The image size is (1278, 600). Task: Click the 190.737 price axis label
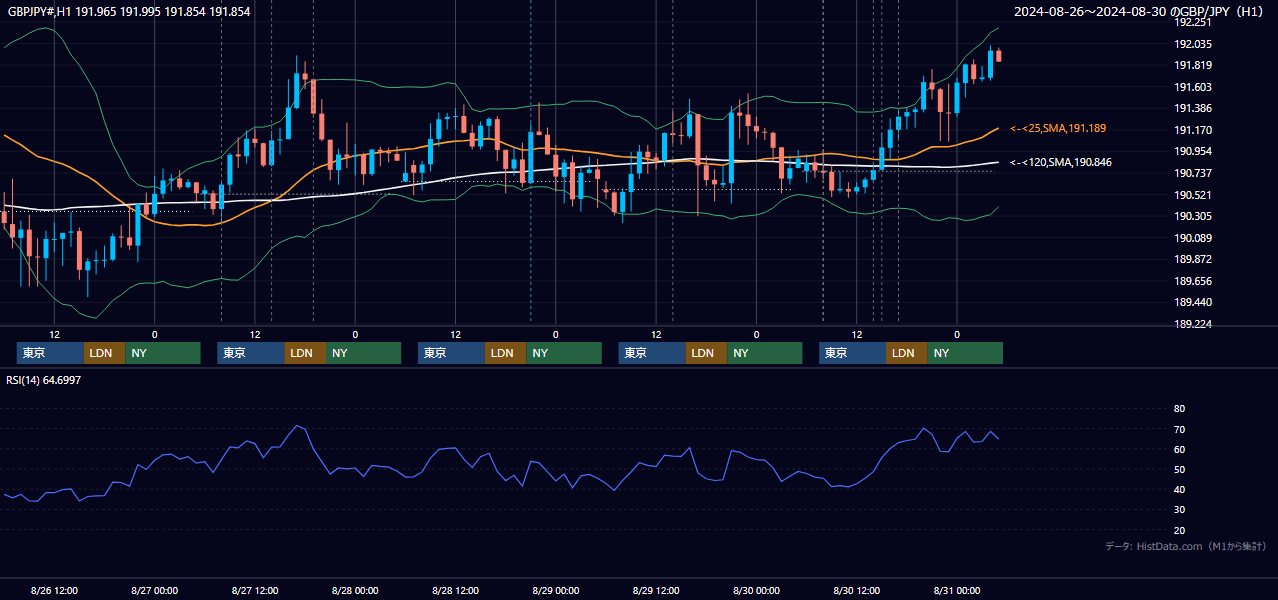(1192, 173)
